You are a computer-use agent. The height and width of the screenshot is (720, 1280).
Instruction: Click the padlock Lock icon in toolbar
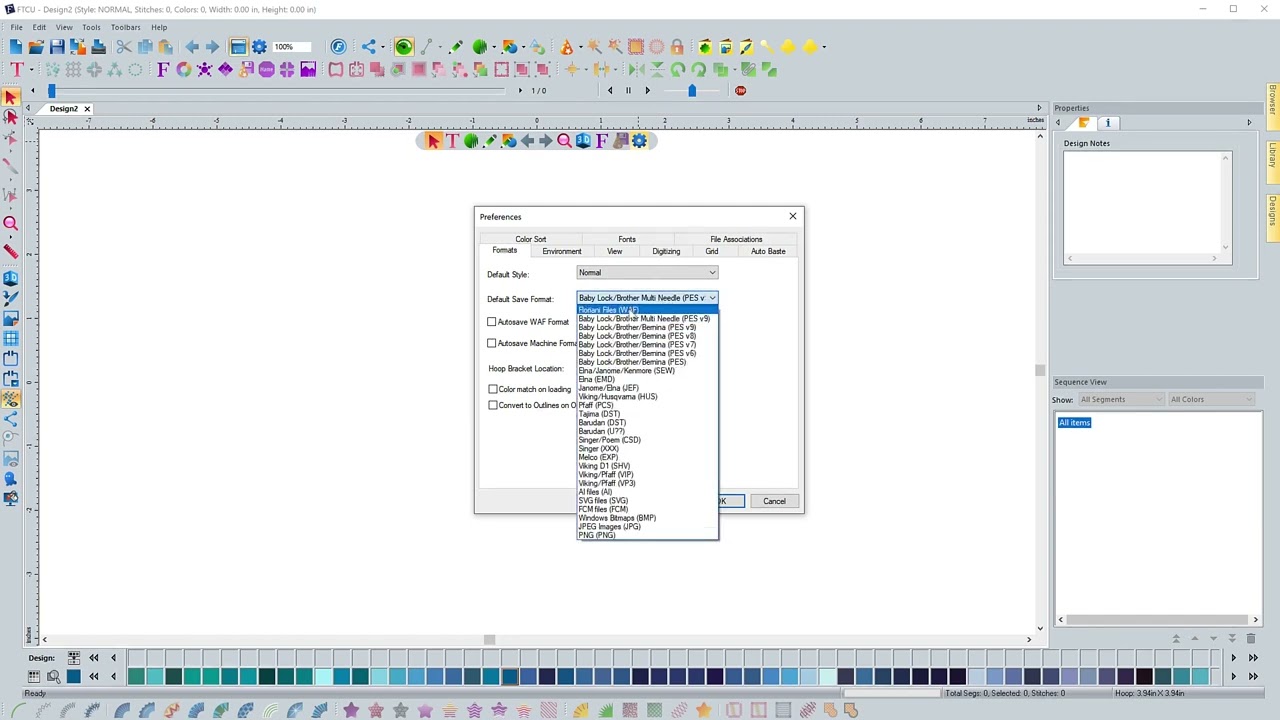(677, 47)
